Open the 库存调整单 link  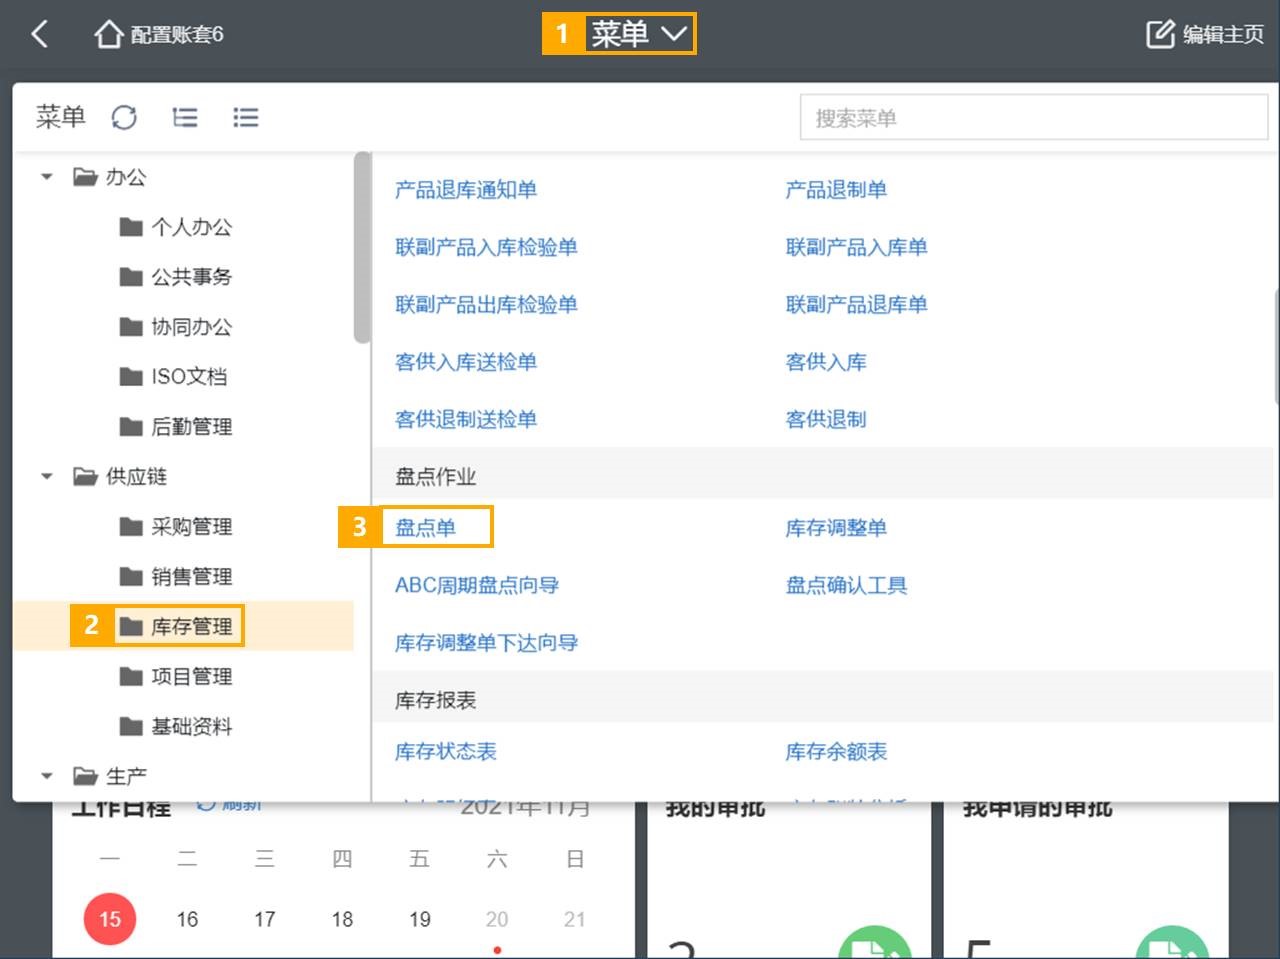[x=836, y=528]
